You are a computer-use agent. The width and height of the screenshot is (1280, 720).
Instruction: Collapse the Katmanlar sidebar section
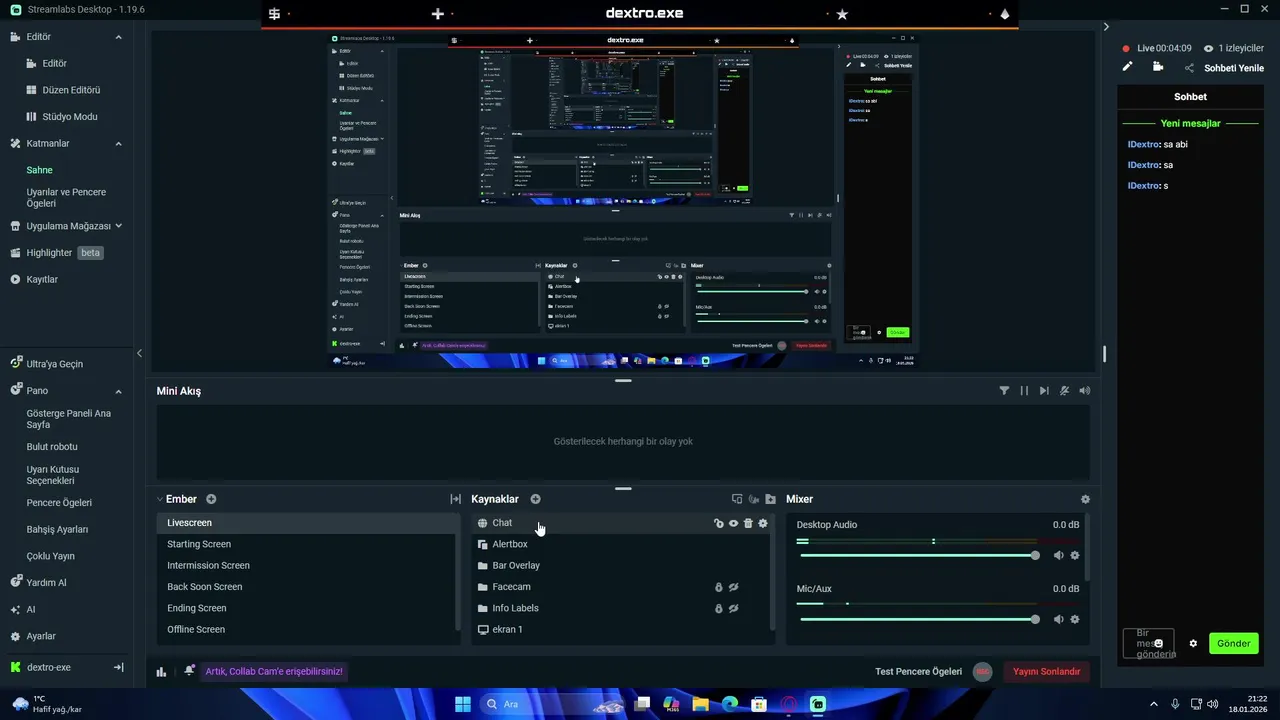click(x=118, y=144)
